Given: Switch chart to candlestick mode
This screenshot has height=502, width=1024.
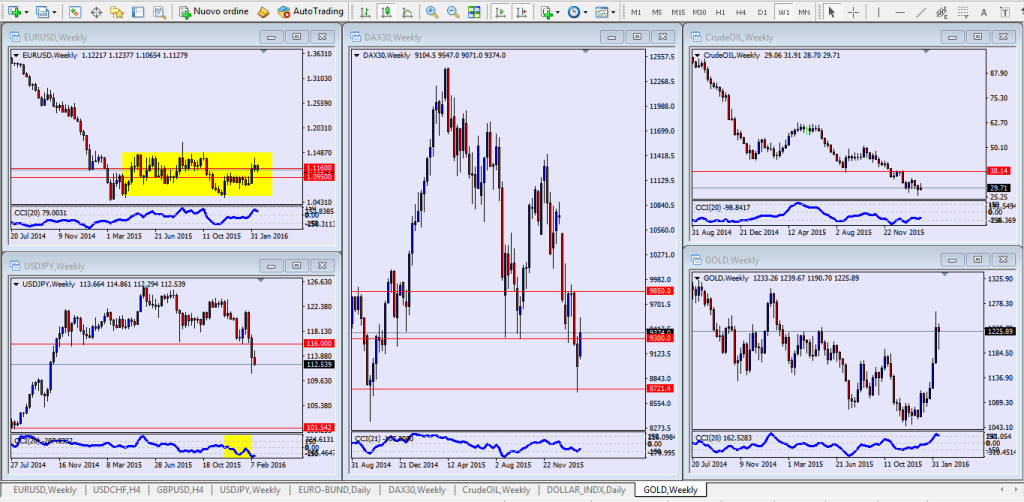Looking at the screenshot, I should click(x=386, y=12).
